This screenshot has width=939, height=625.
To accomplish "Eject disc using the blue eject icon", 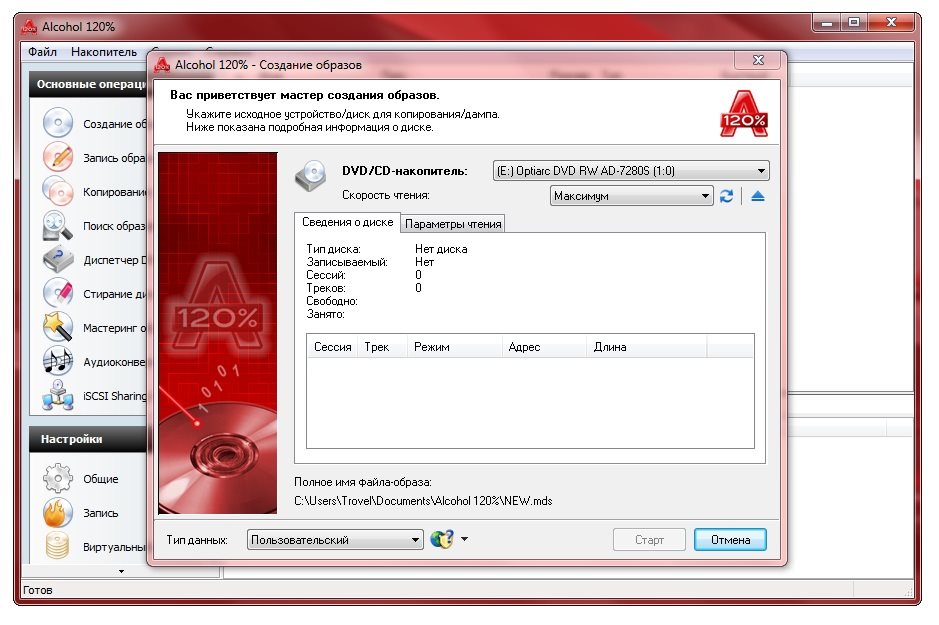I will click(x=758, y=196).
